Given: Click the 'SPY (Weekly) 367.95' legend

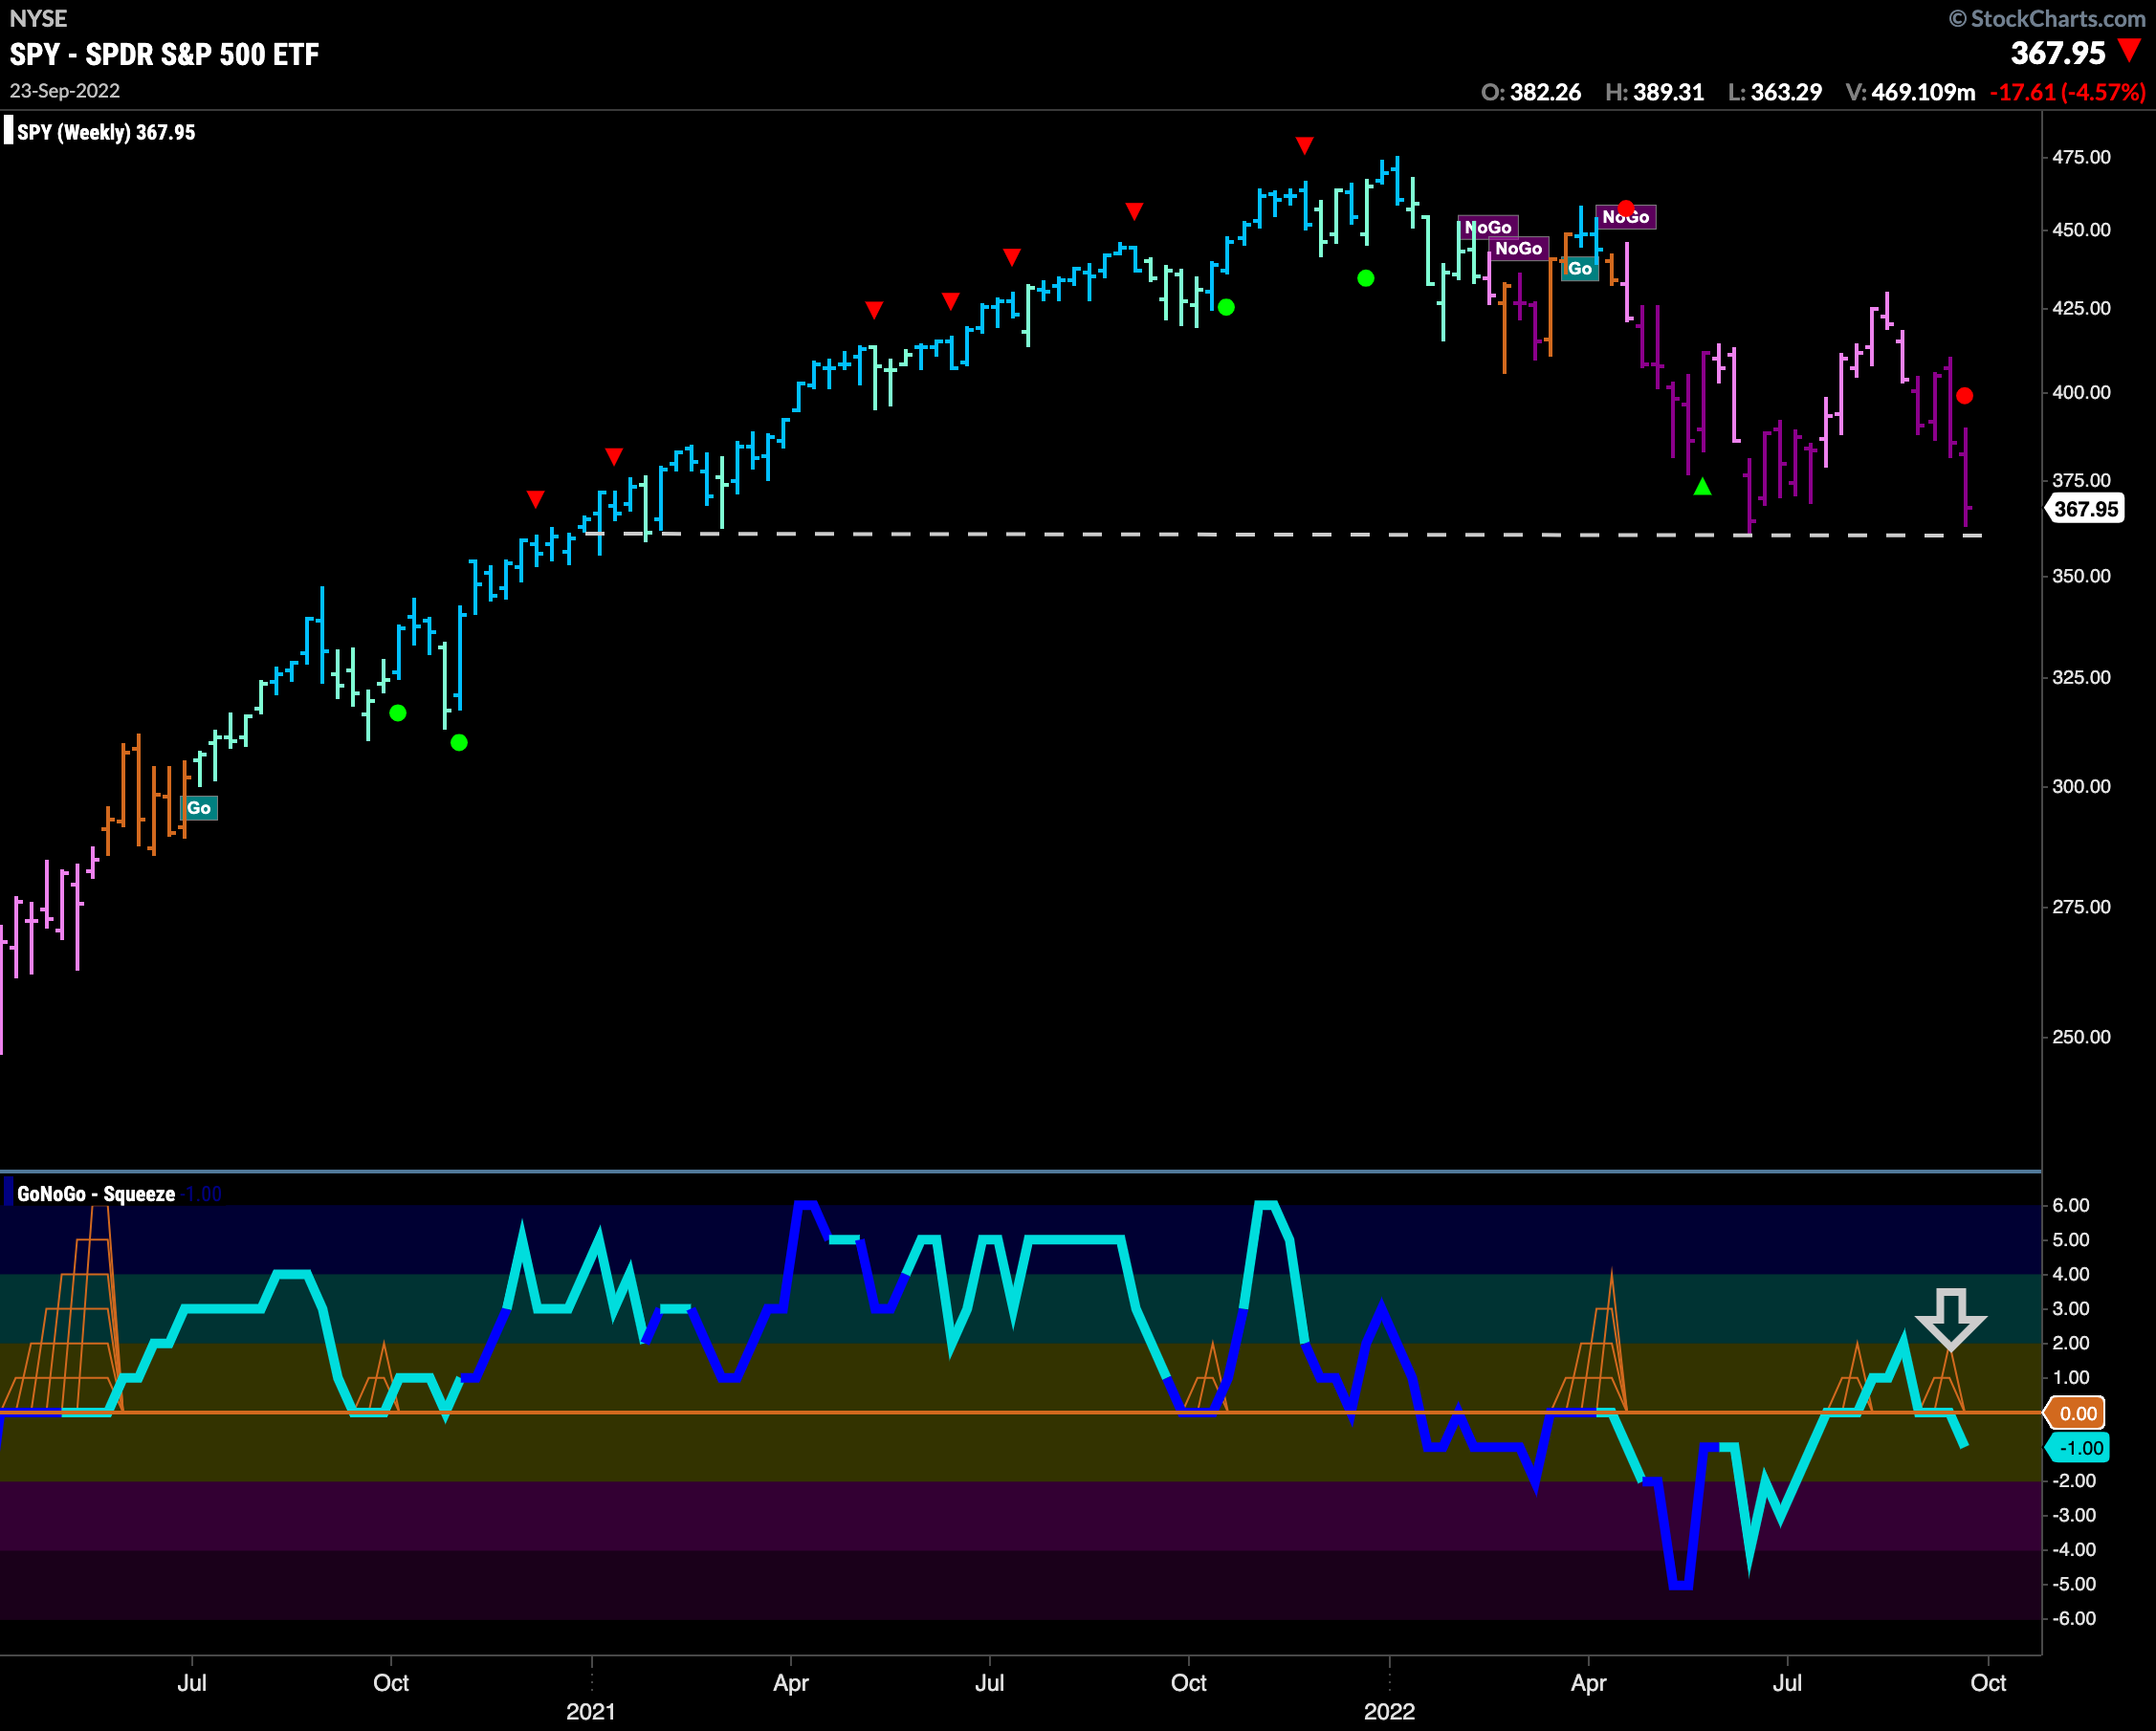Looking at the screenshot, I should (106, 132).
